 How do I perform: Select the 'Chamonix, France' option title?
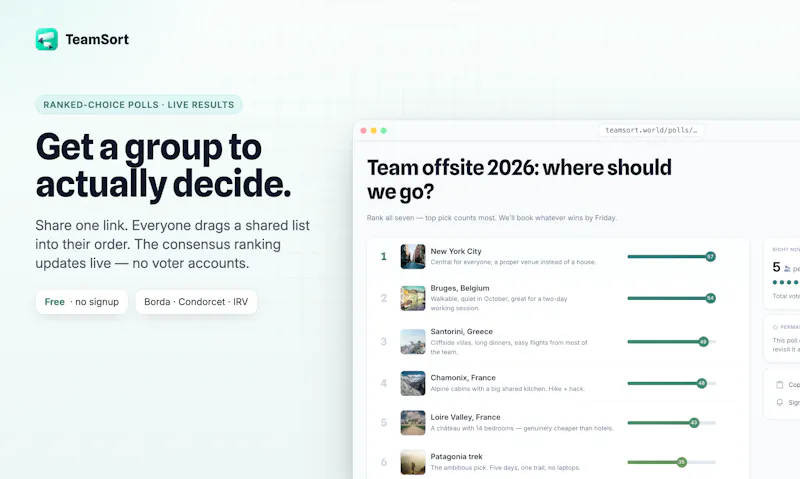coord(463,377)
